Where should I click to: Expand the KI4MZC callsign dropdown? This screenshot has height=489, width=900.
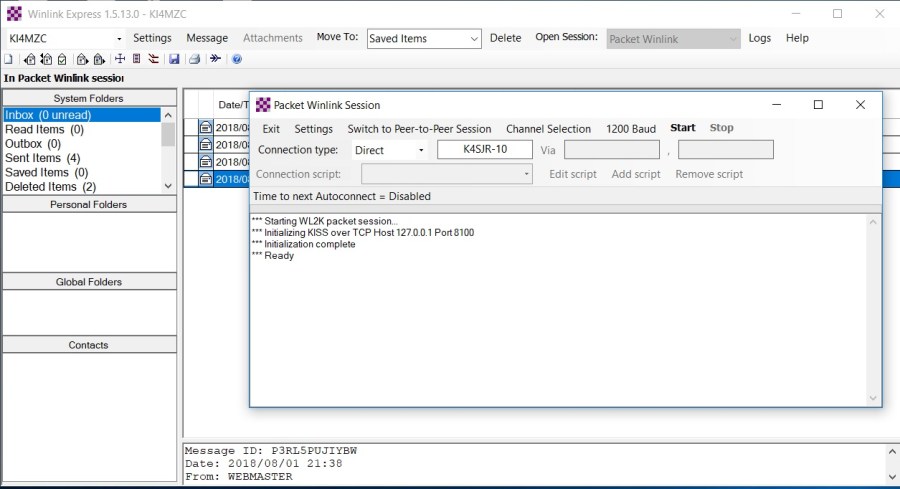(119, 39)
